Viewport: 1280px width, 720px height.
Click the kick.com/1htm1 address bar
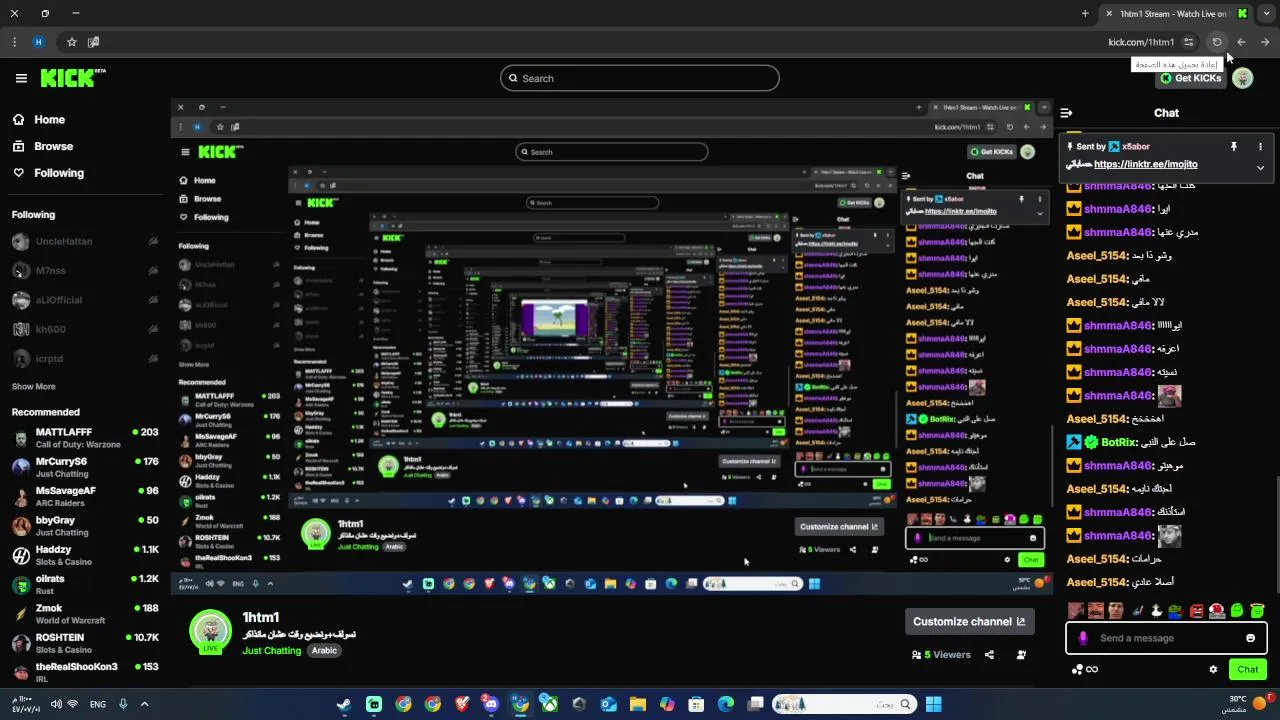coord(1141,42)
